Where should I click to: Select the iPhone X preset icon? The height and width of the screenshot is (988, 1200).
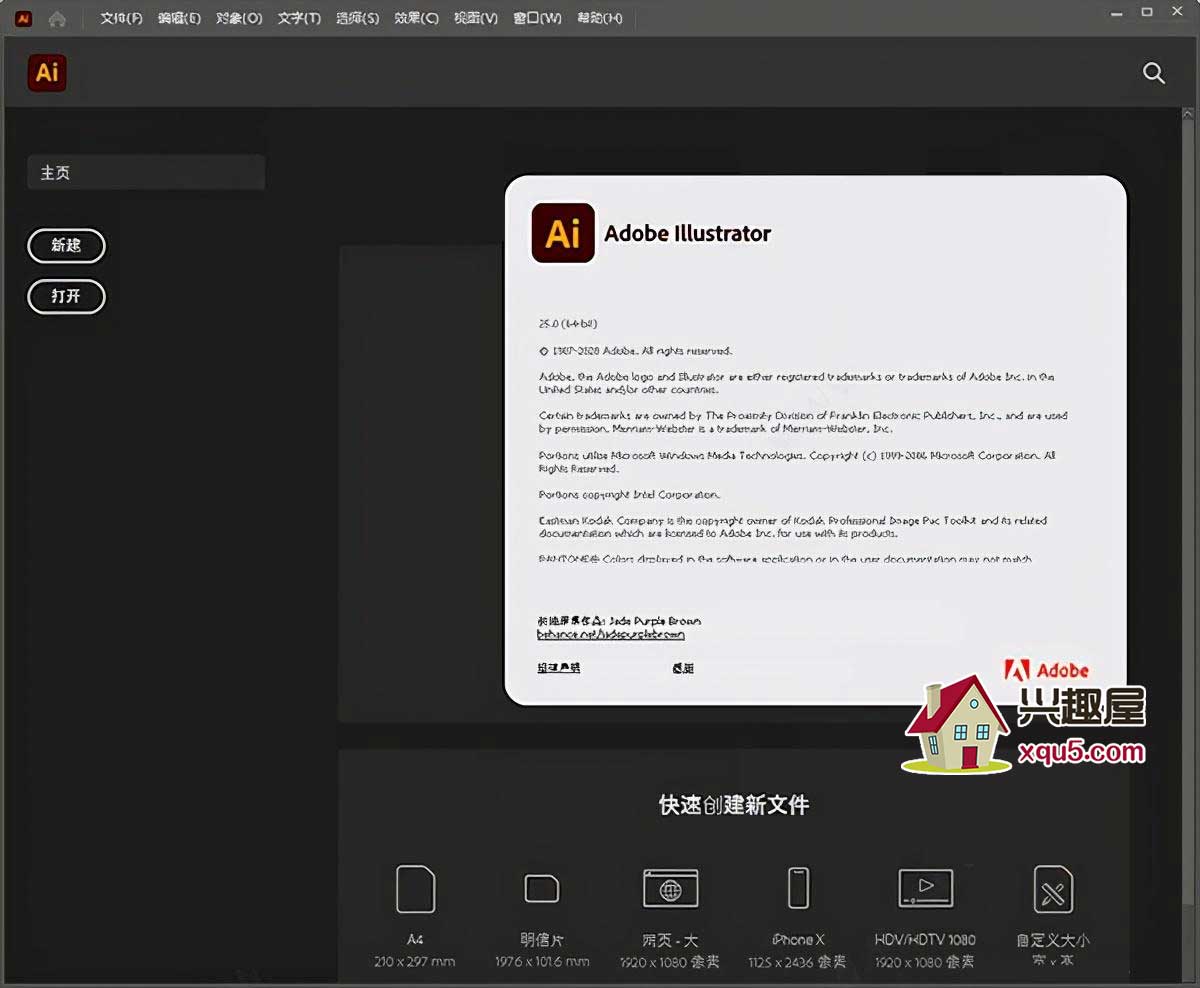(798, 888)
